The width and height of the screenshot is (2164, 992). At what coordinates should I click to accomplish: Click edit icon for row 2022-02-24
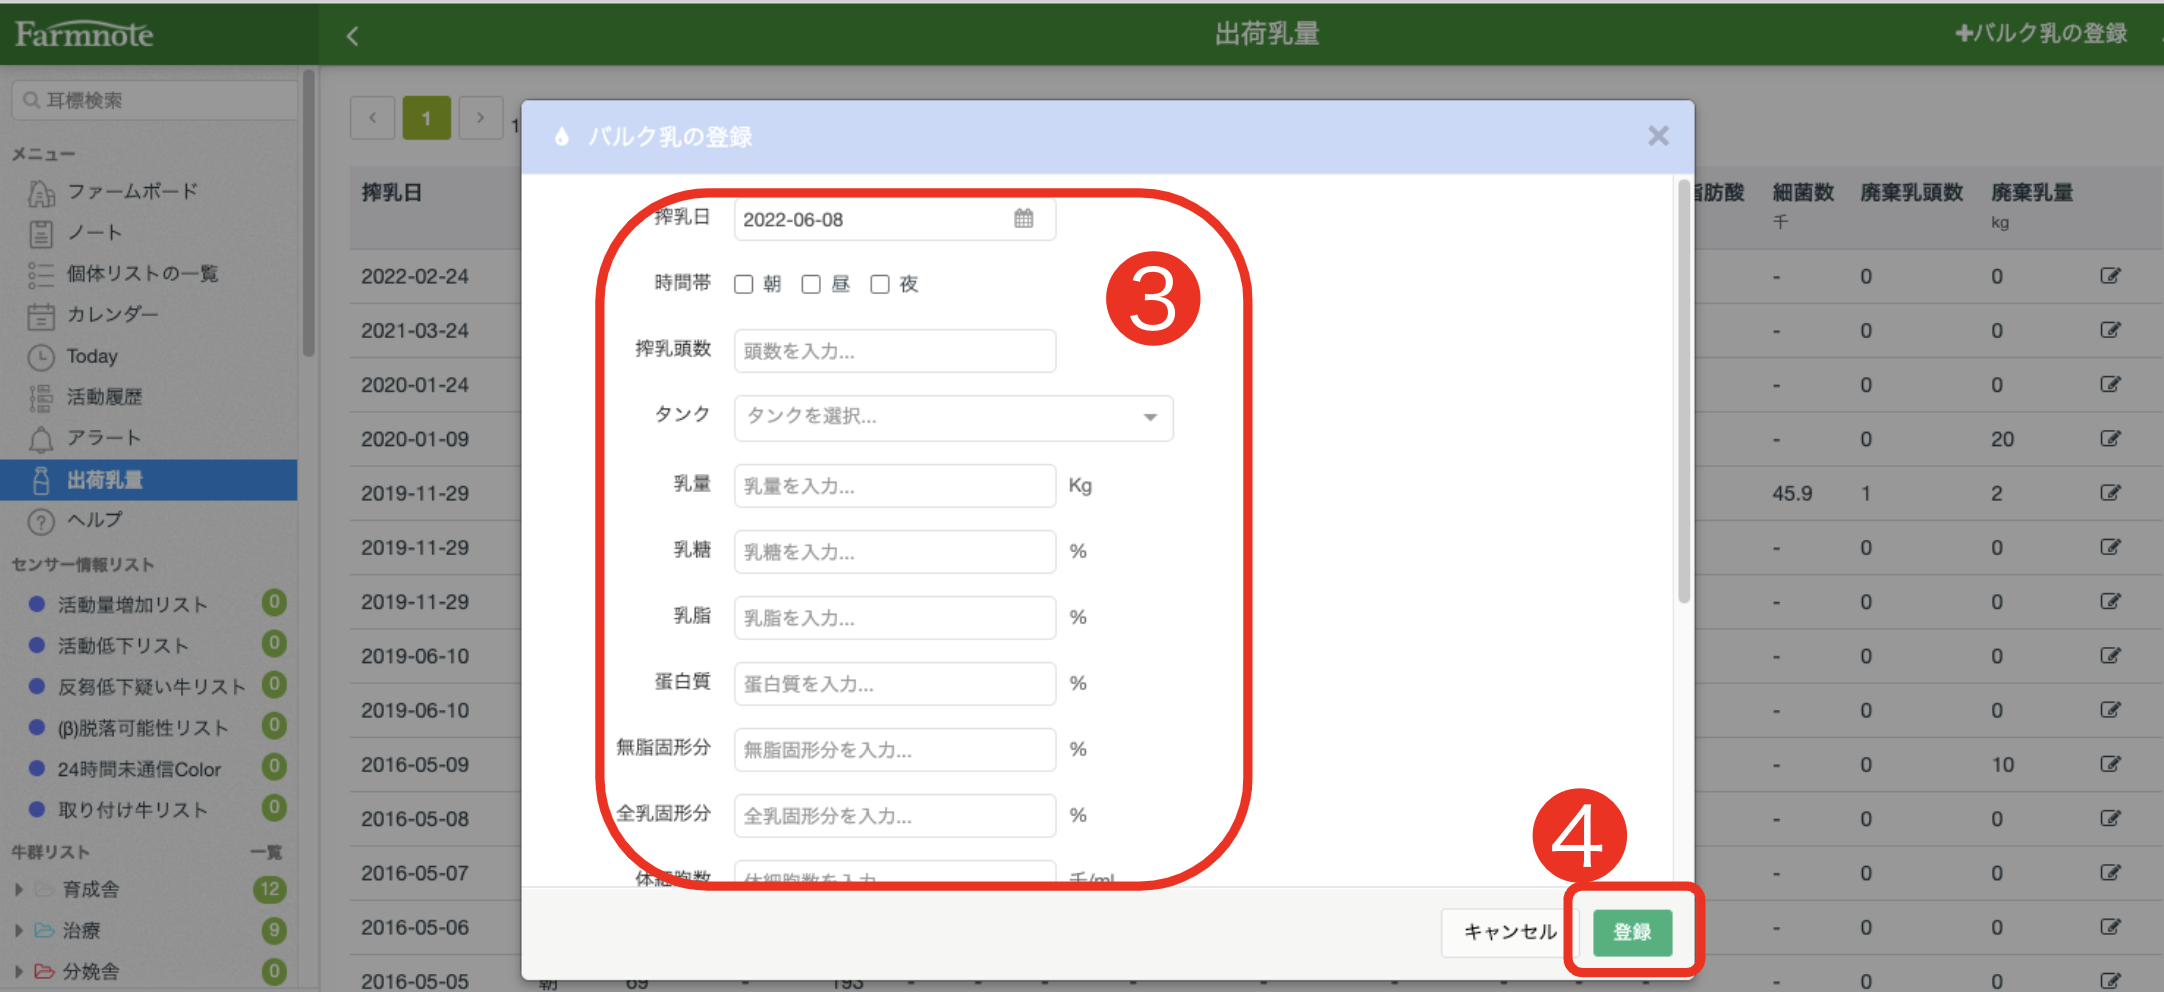2110,276
